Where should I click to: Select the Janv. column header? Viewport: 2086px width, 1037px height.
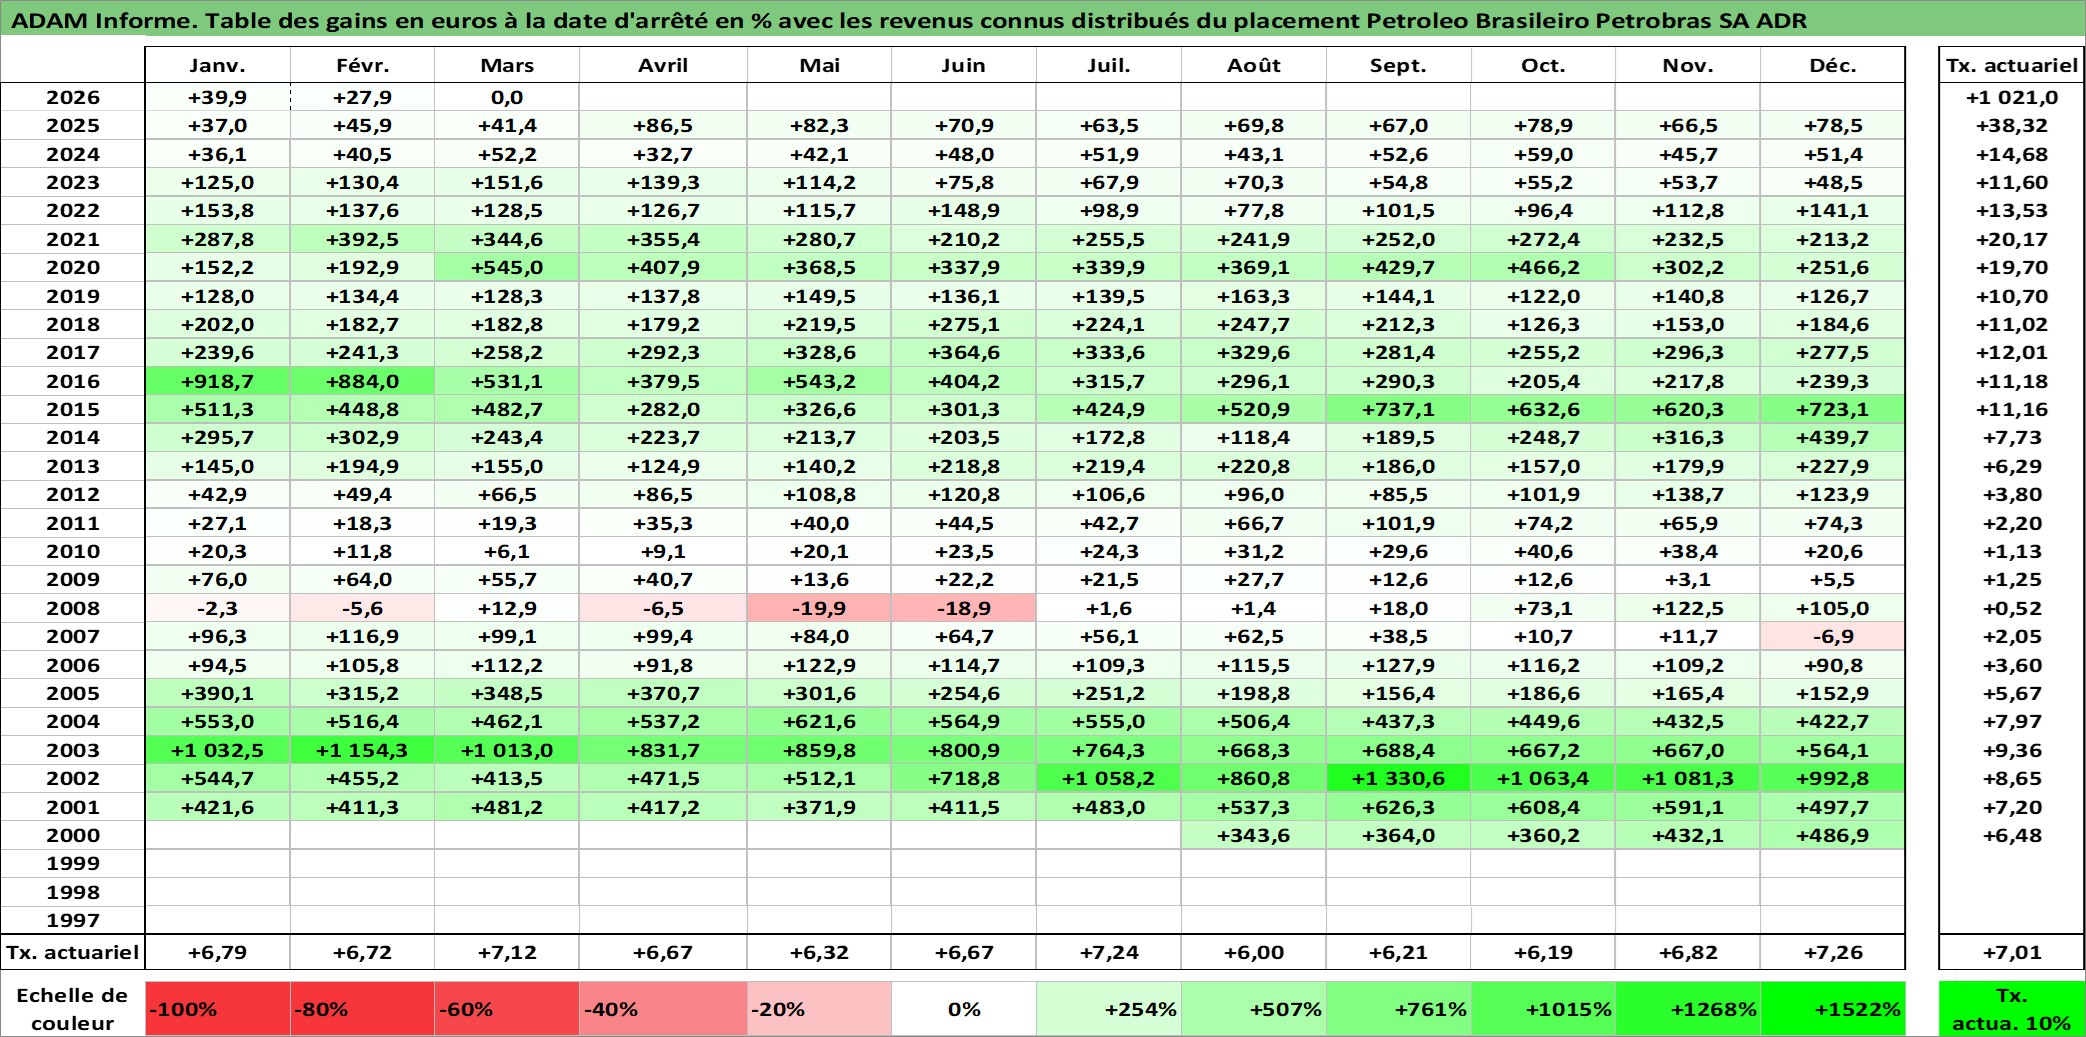coord(218,65)
